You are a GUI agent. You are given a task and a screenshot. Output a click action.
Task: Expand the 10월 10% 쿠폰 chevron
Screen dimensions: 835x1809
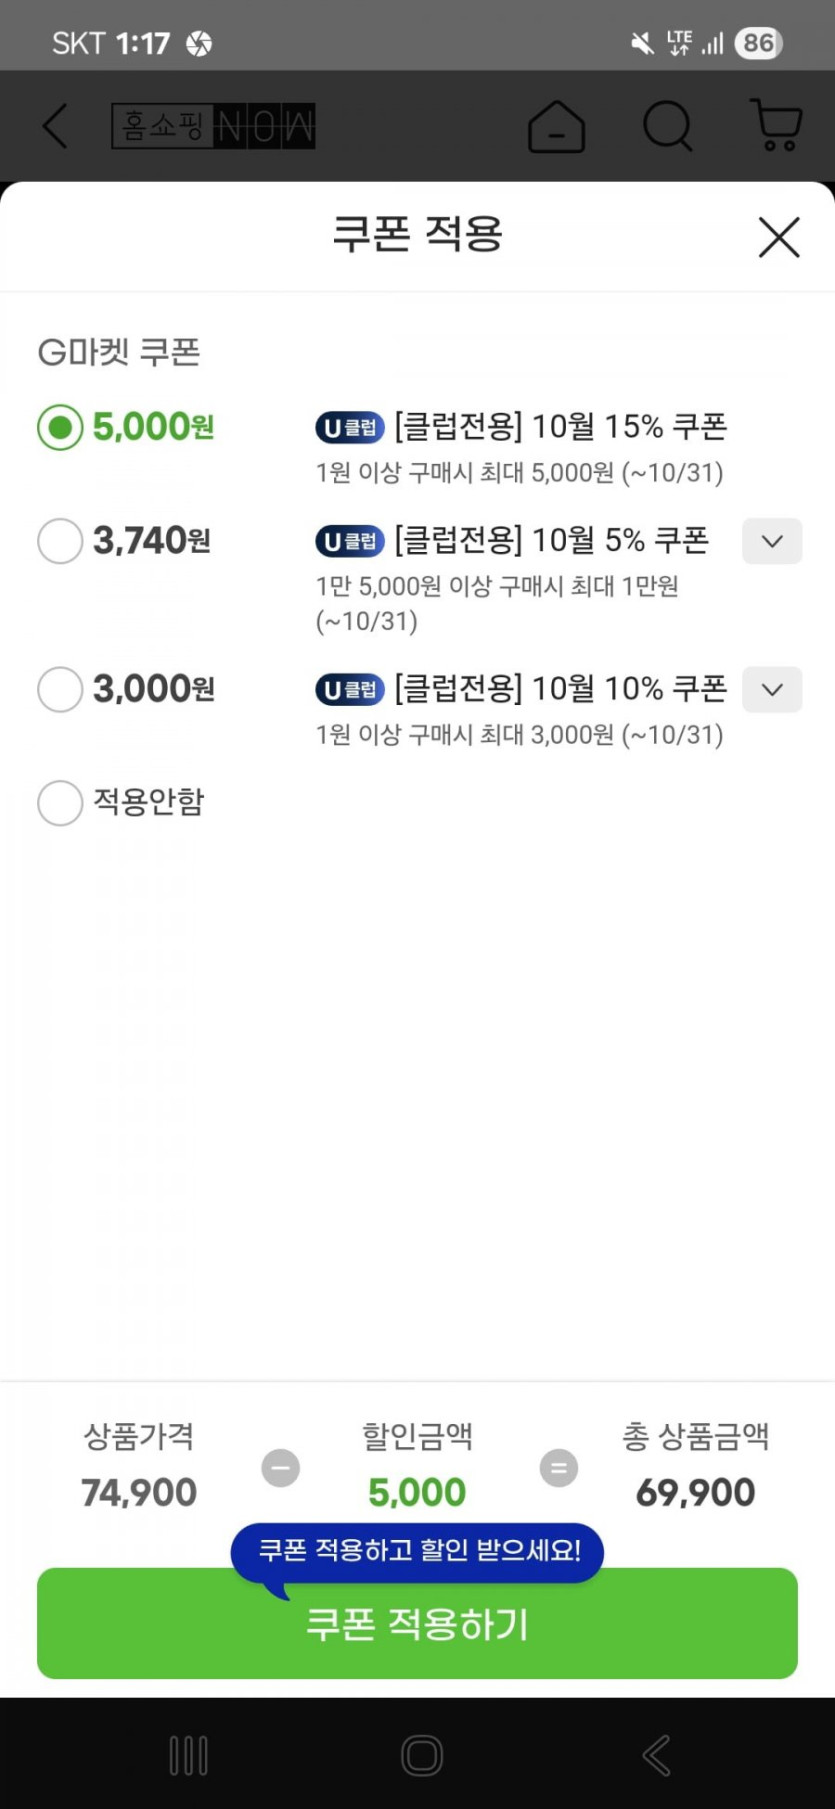tap(771, 690)
